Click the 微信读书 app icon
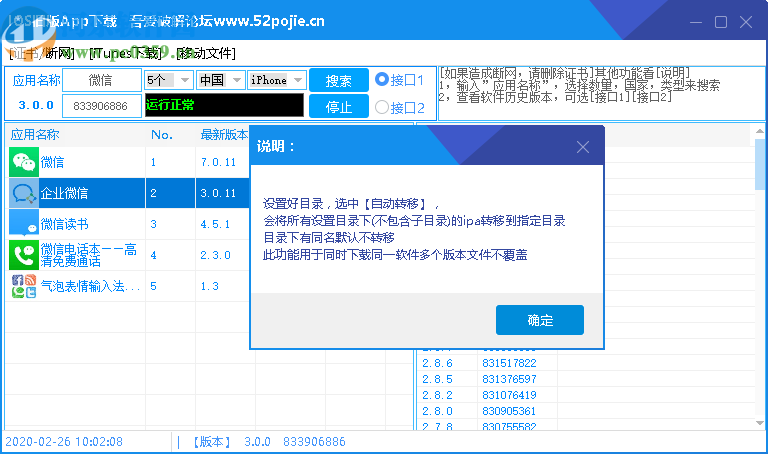 tap(24, 224)
